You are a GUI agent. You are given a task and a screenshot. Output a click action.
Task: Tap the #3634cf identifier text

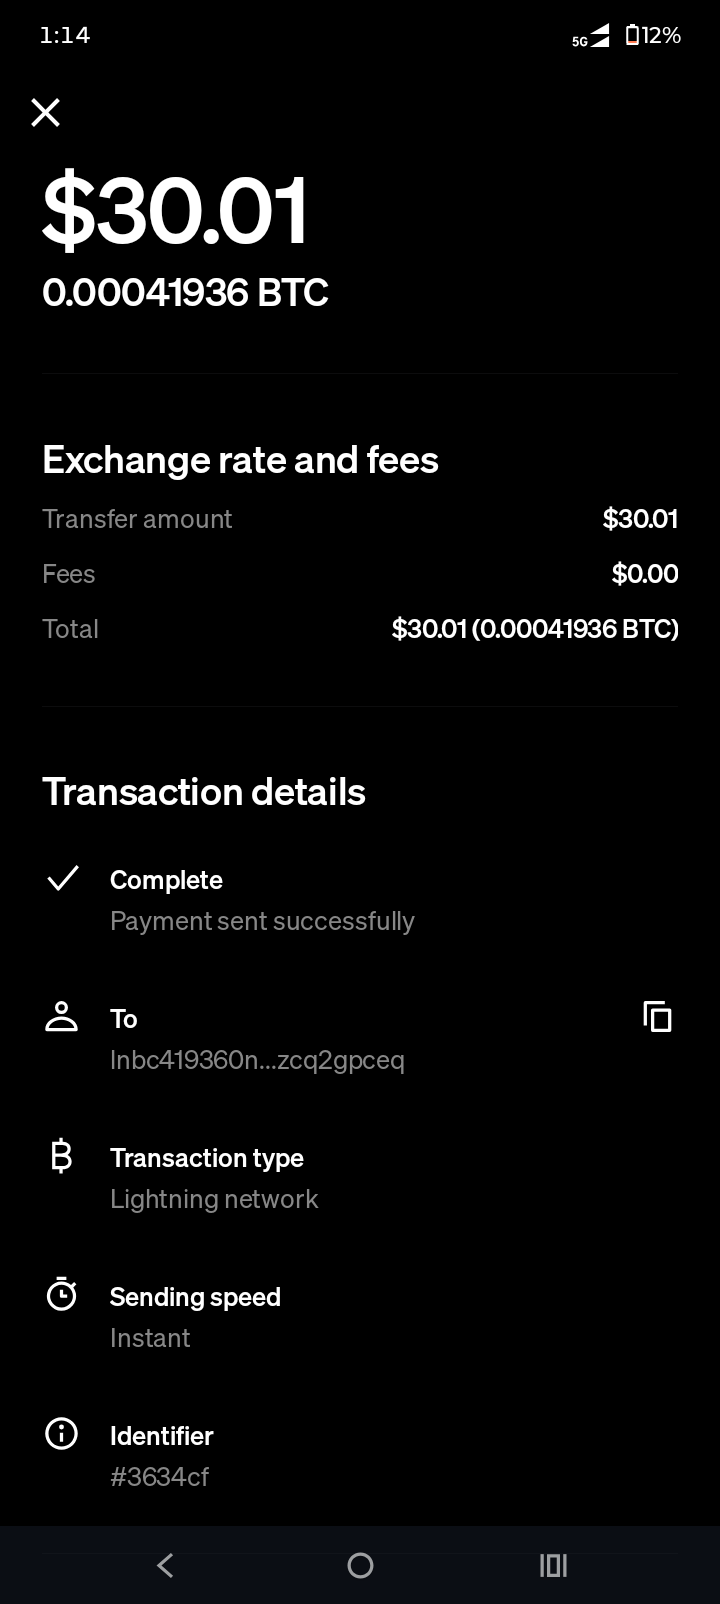pos(160,1477)
